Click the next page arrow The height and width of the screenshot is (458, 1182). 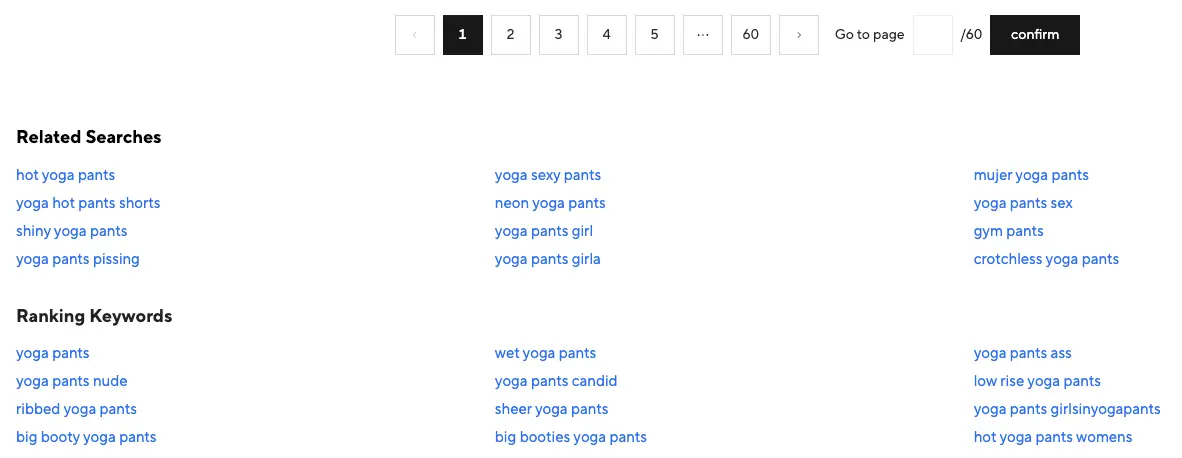pos(799,35)
